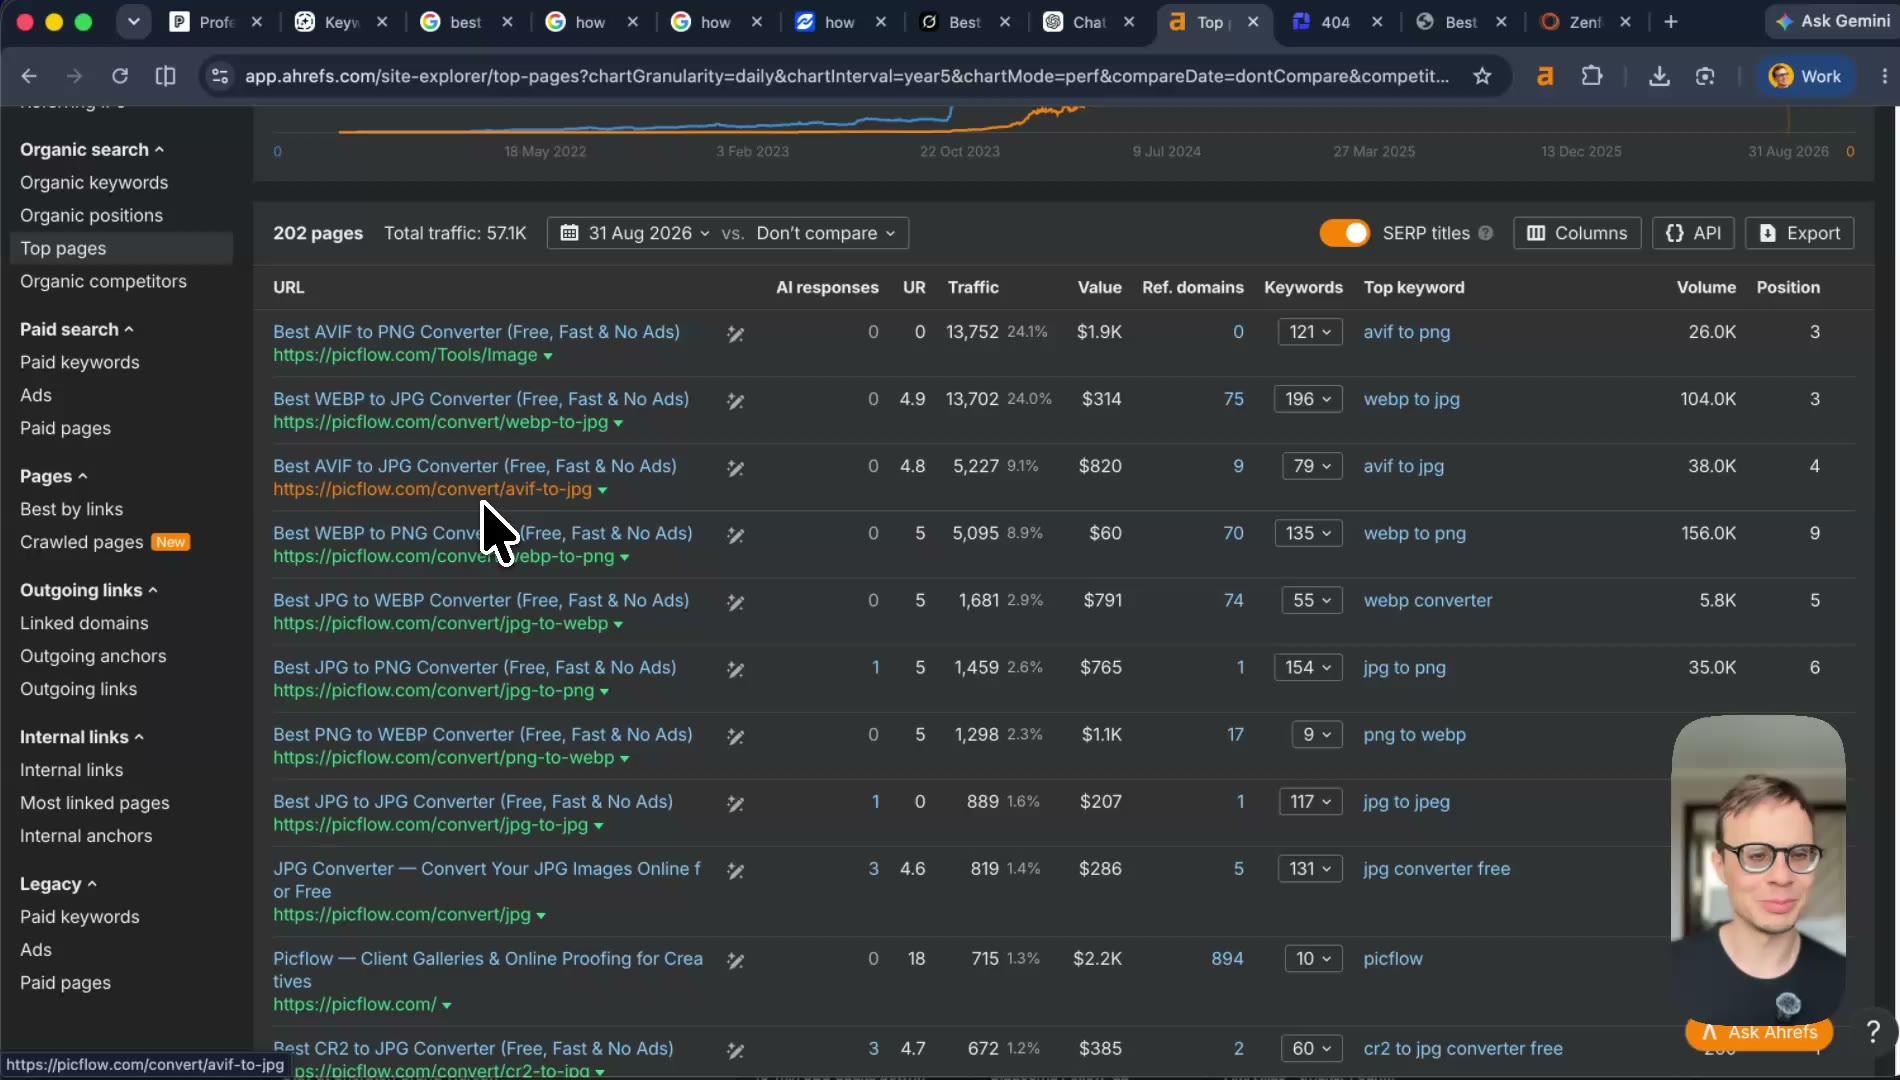The height and width of the screenshot is (1080, 1900).
Task: Click the presenter webcam thumbnail
Action: 1758,870
